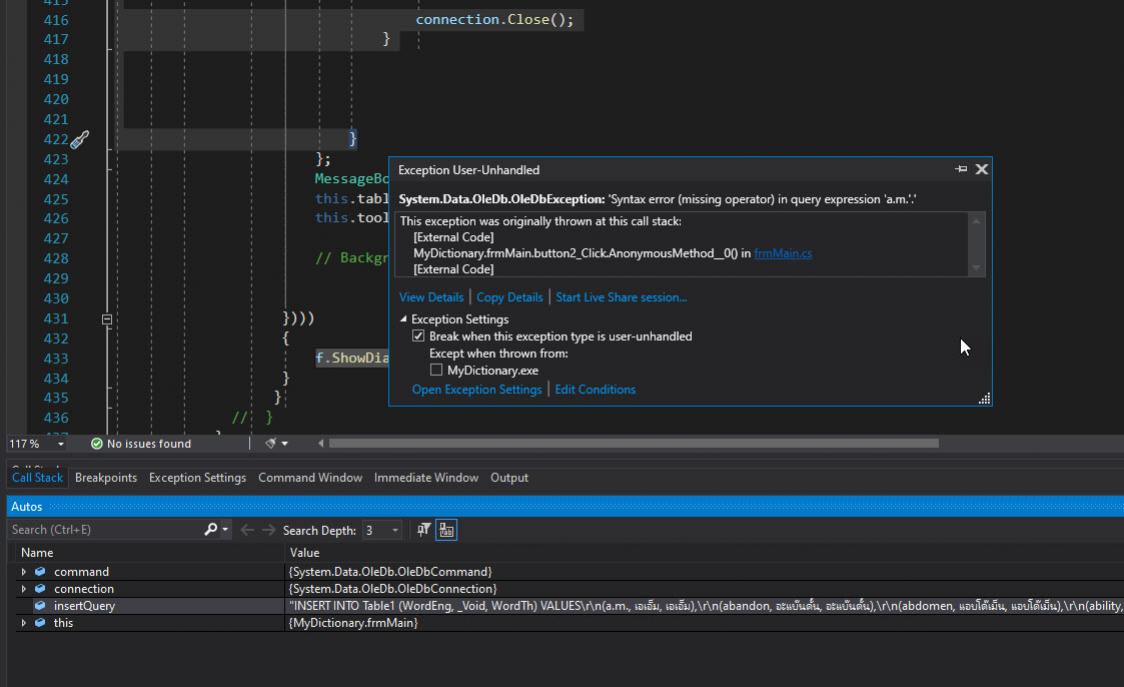The height and width of the screenshot is (687, 1124).
Task: Click the highlighted view toggle icon in Autos
Action: coord(446,530)
